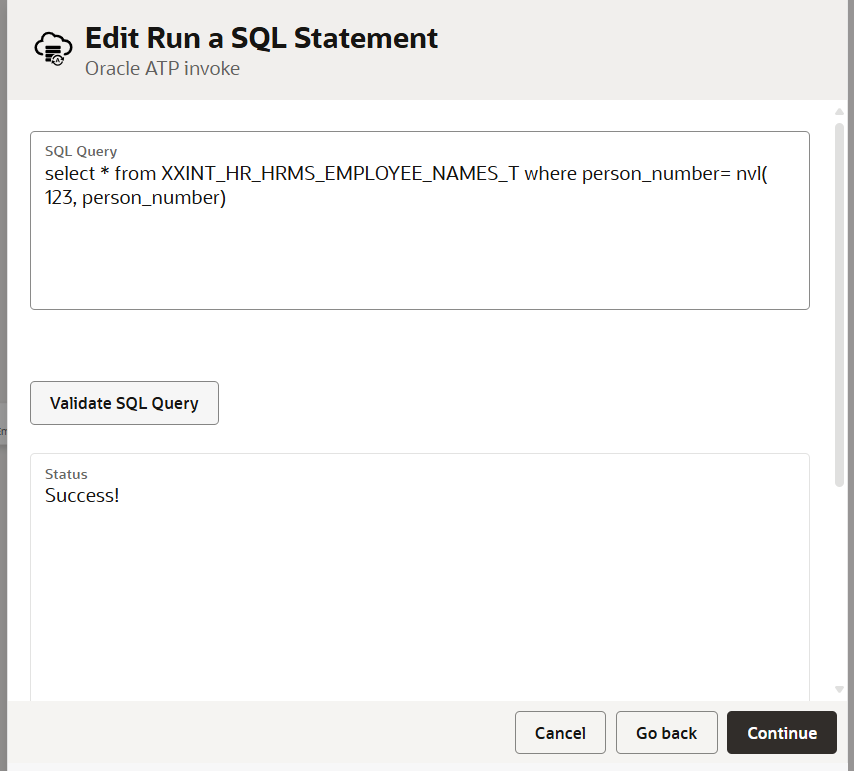
Task: Click the Success! status message
Action: pyautogui.click(x=82, y=495)
